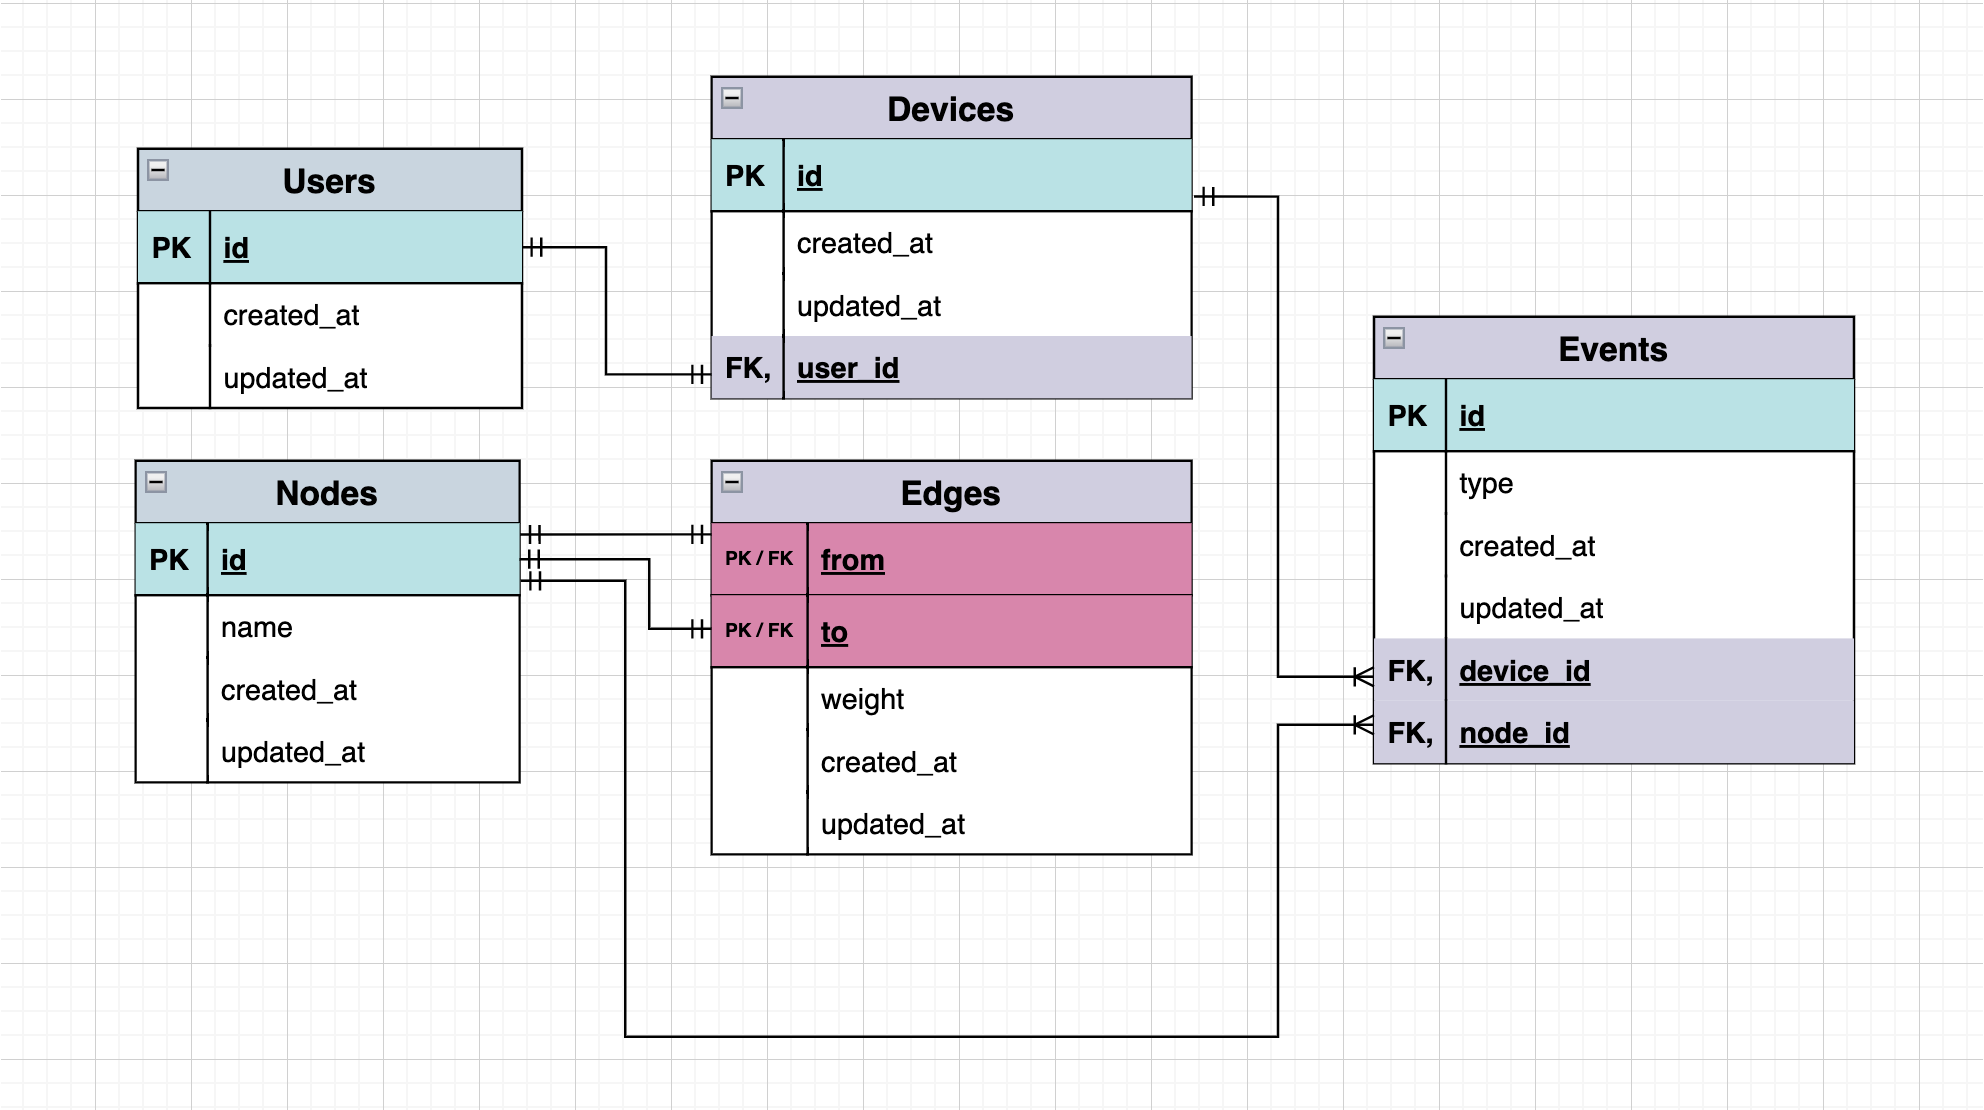Select the Events table title
Viewport: 1984px width, 1110px height.
click(1613, 349)
